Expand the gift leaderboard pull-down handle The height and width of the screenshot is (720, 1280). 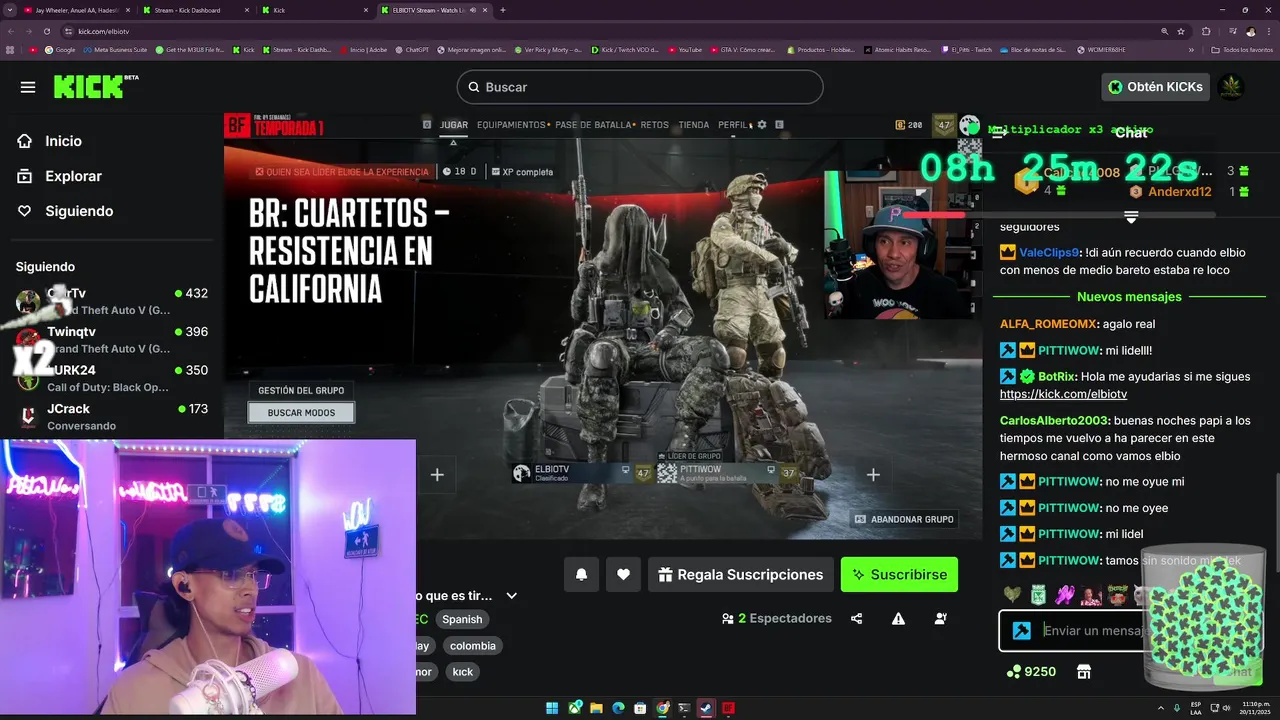(1131, 216)
